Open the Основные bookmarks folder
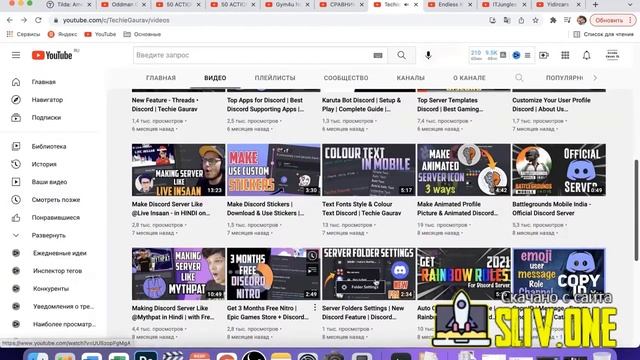 tap(142, 34)
